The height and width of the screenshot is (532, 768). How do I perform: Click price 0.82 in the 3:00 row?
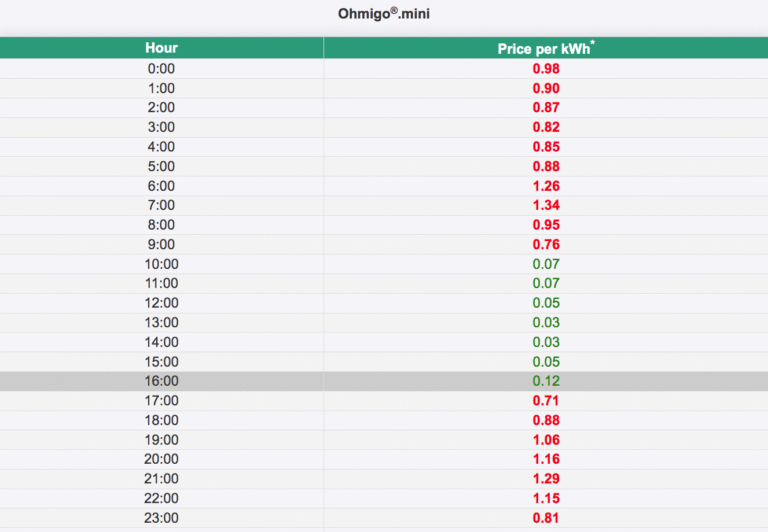(546, 127)
